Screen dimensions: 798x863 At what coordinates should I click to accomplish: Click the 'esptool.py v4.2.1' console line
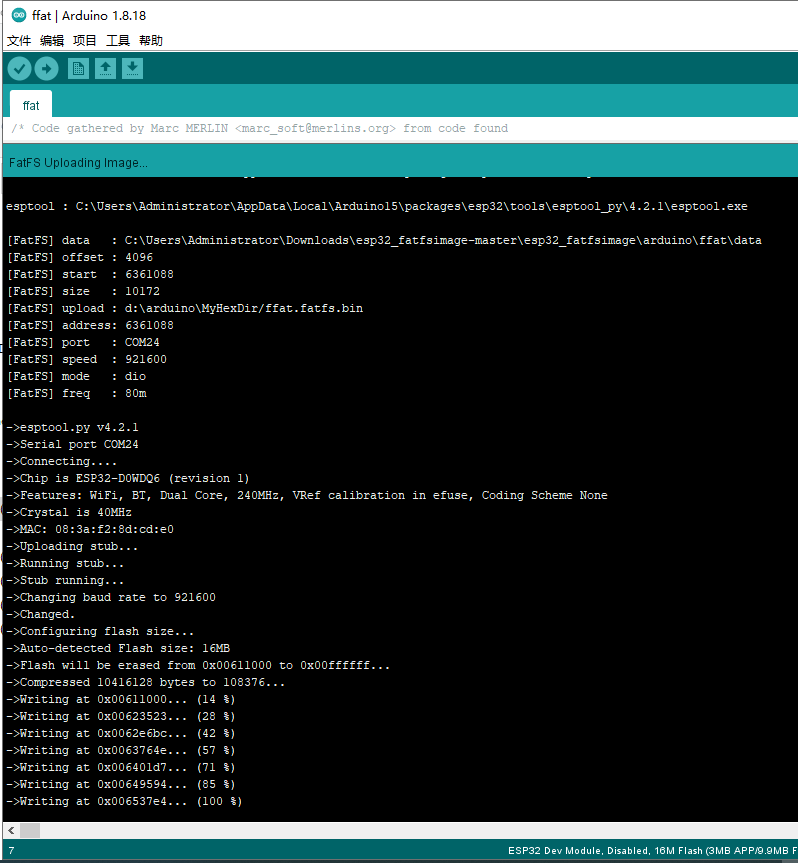tap(72, 428)
